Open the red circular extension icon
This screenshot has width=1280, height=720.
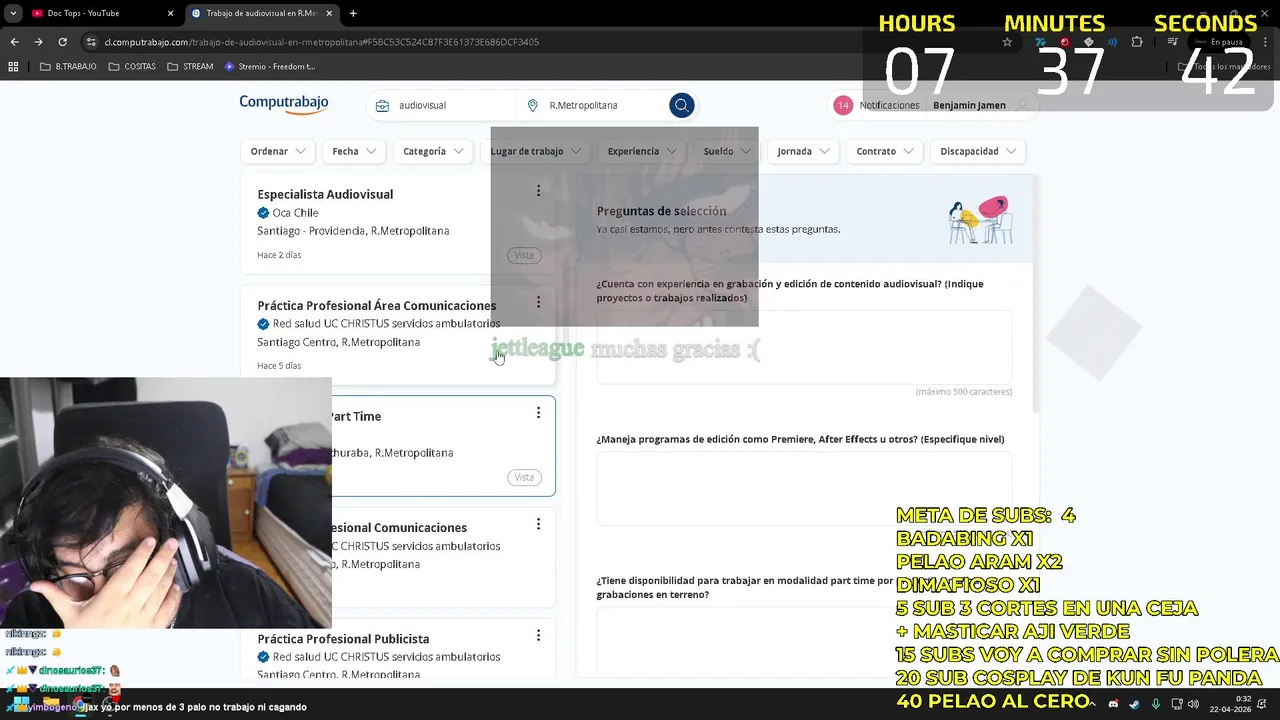point(1065,42)
